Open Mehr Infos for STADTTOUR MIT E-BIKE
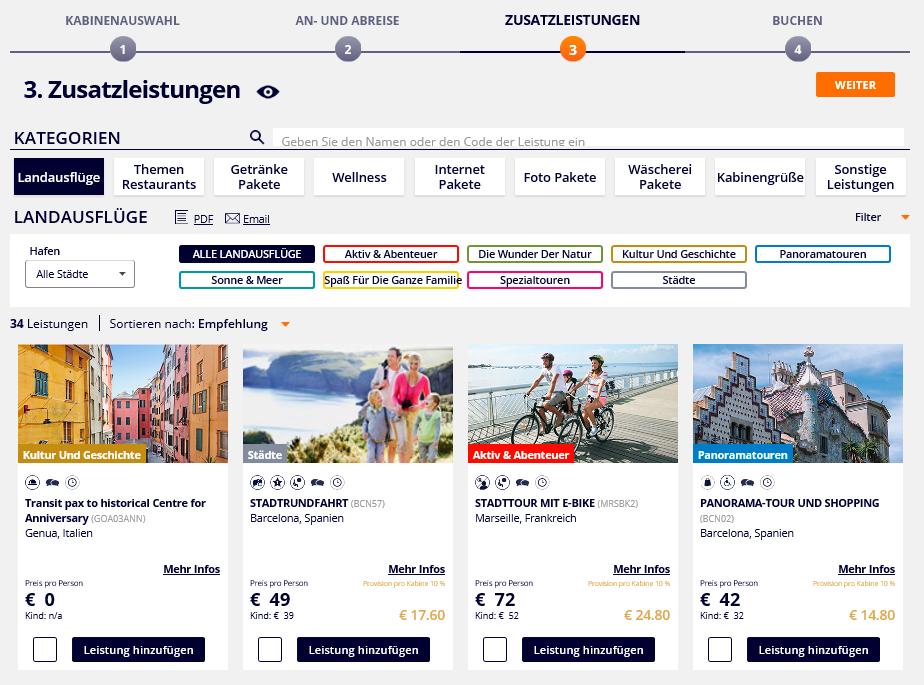The image size is (924, 685). point(642,569)
